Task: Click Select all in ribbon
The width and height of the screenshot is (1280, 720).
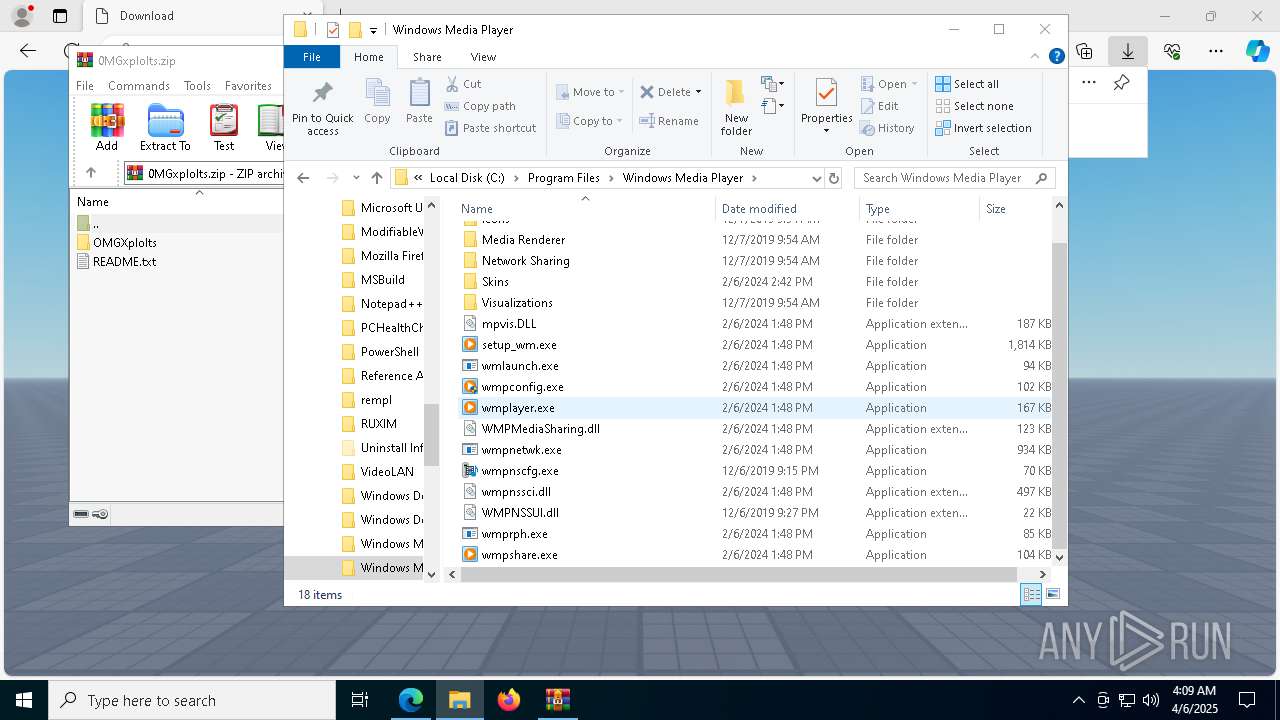Action: (x=967, y=84)
